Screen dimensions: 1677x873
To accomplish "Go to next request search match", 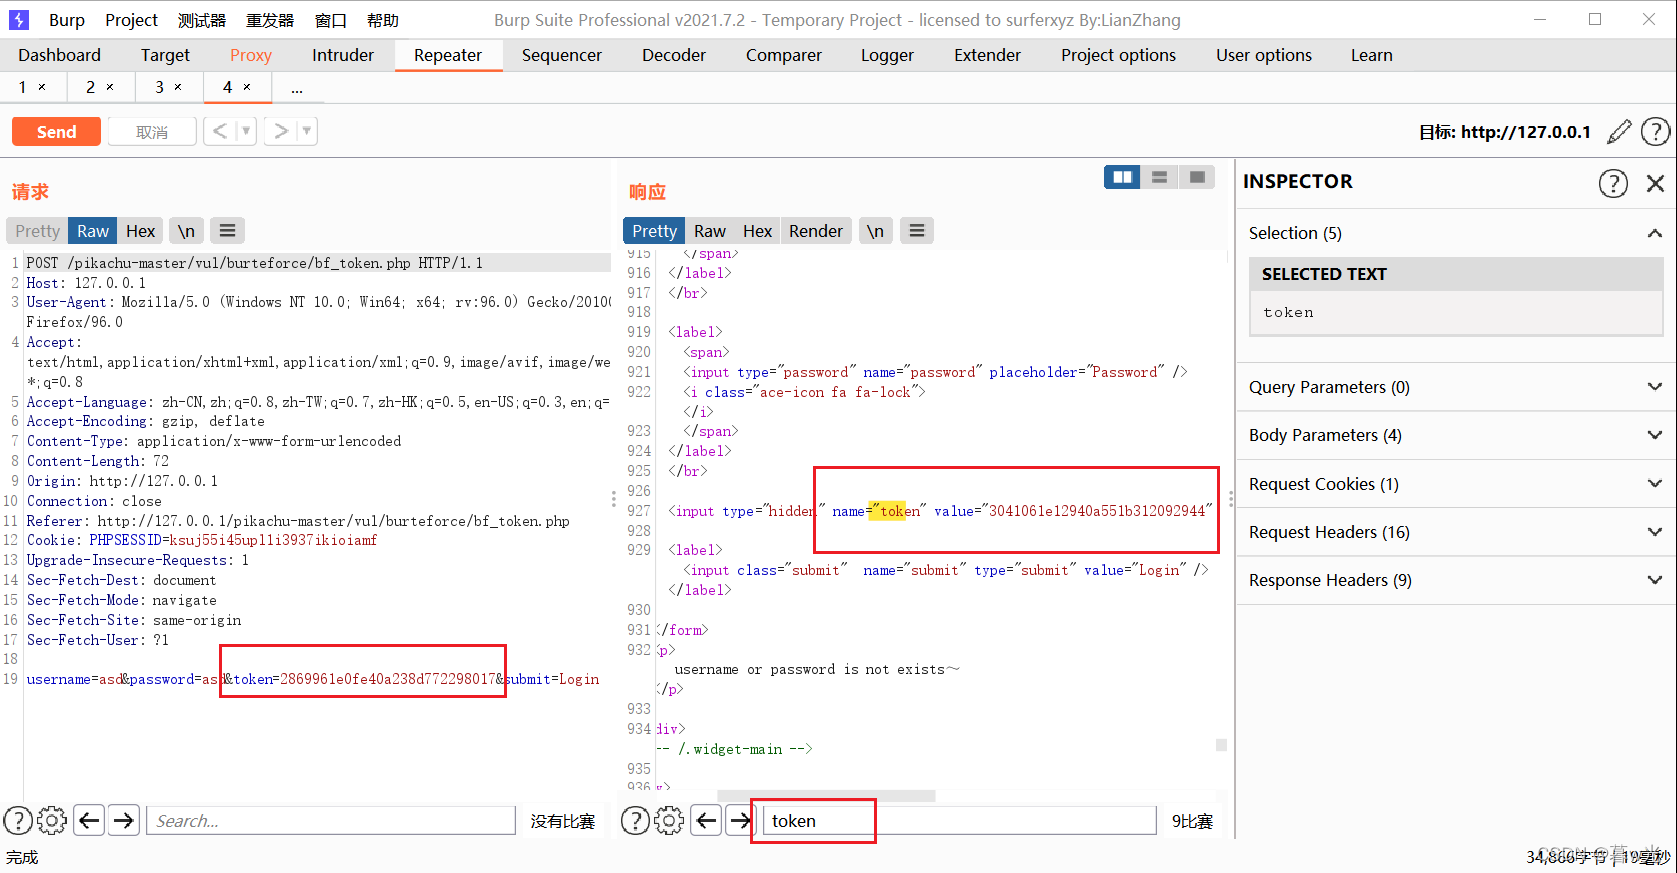I will 124,821.
